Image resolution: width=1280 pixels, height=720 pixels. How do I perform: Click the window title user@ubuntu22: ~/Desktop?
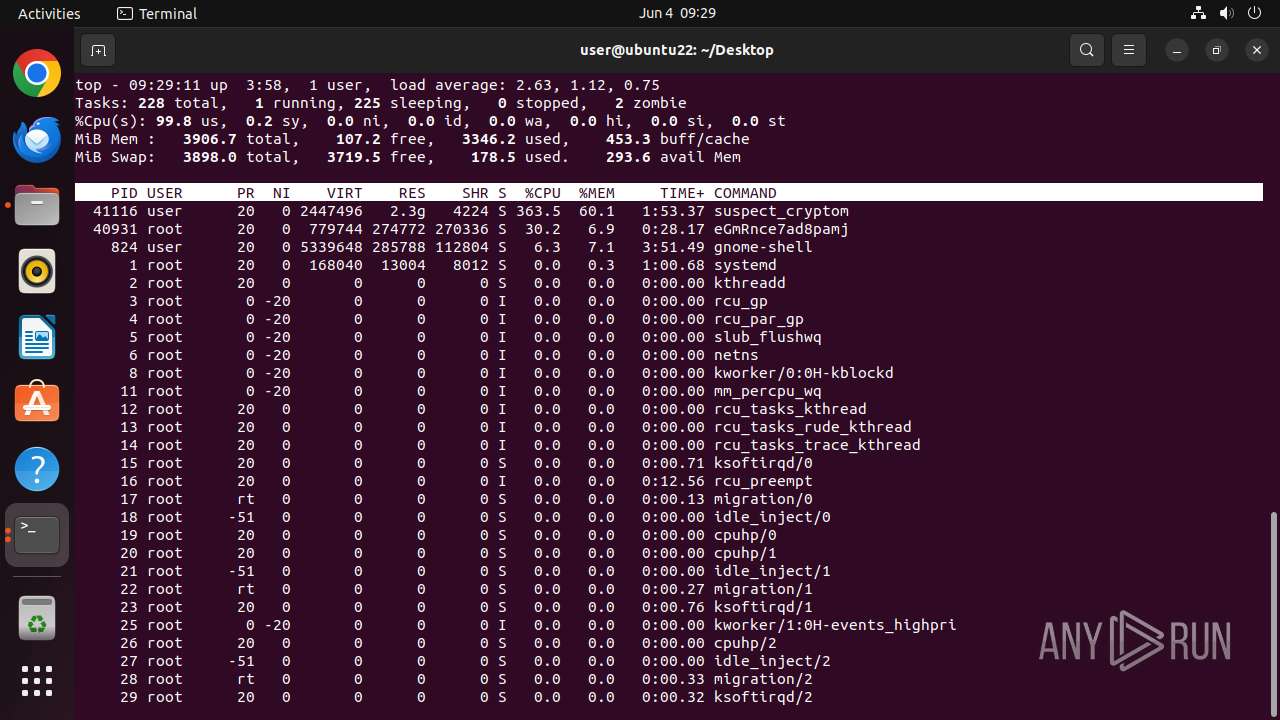(677, 50)
